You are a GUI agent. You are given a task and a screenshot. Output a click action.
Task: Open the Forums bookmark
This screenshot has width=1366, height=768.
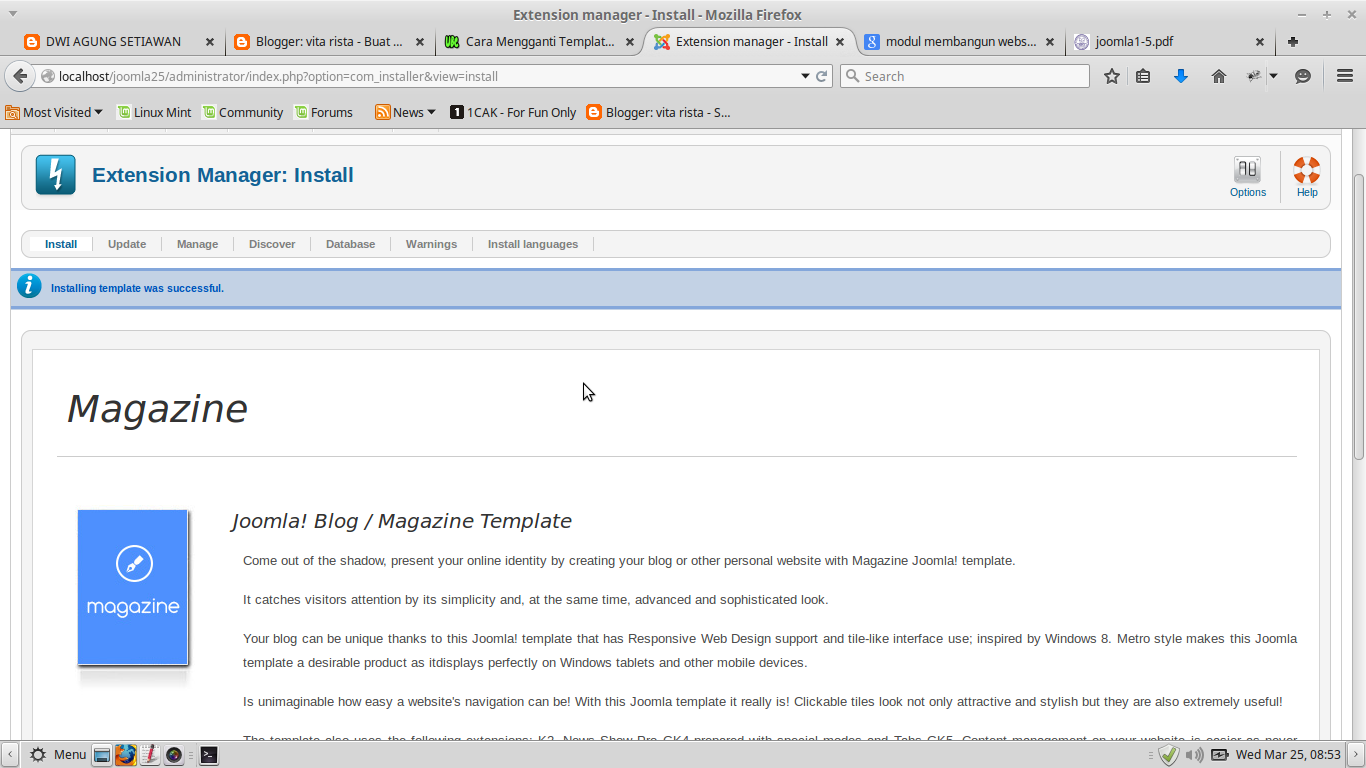click(323, 112)
